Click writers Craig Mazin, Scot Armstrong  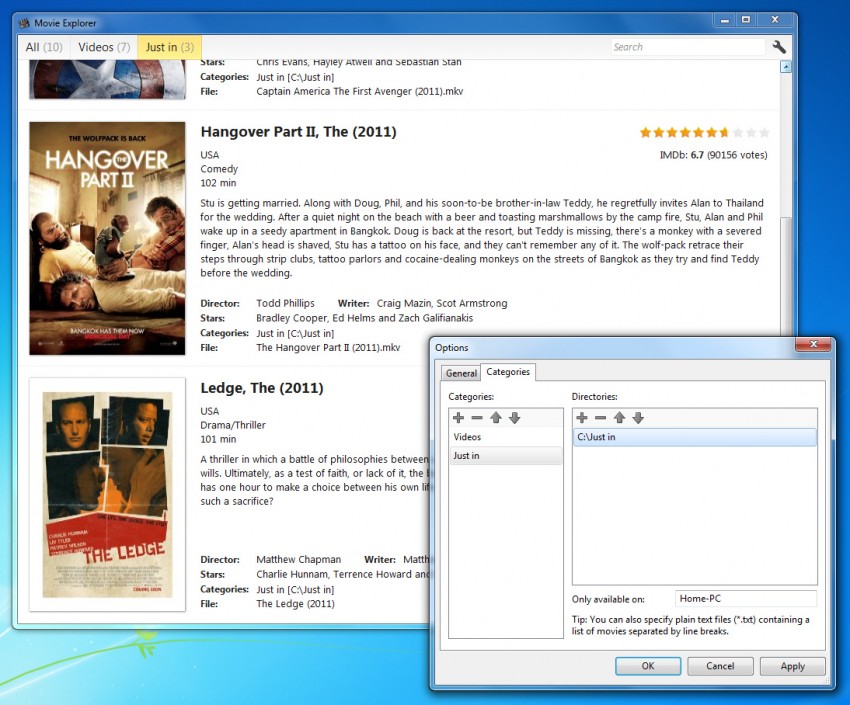442,303
